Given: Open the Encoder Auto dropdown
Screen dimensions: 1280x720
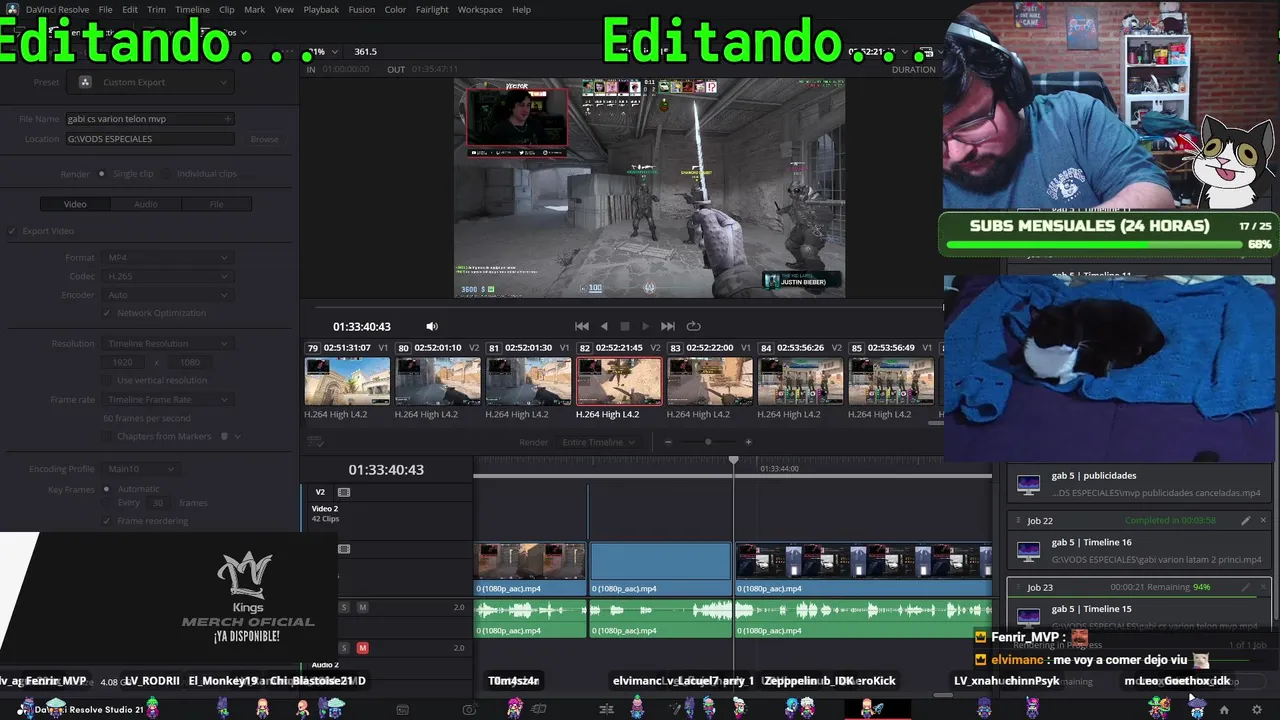Looking at the screenshot, I should pos(167,295).
